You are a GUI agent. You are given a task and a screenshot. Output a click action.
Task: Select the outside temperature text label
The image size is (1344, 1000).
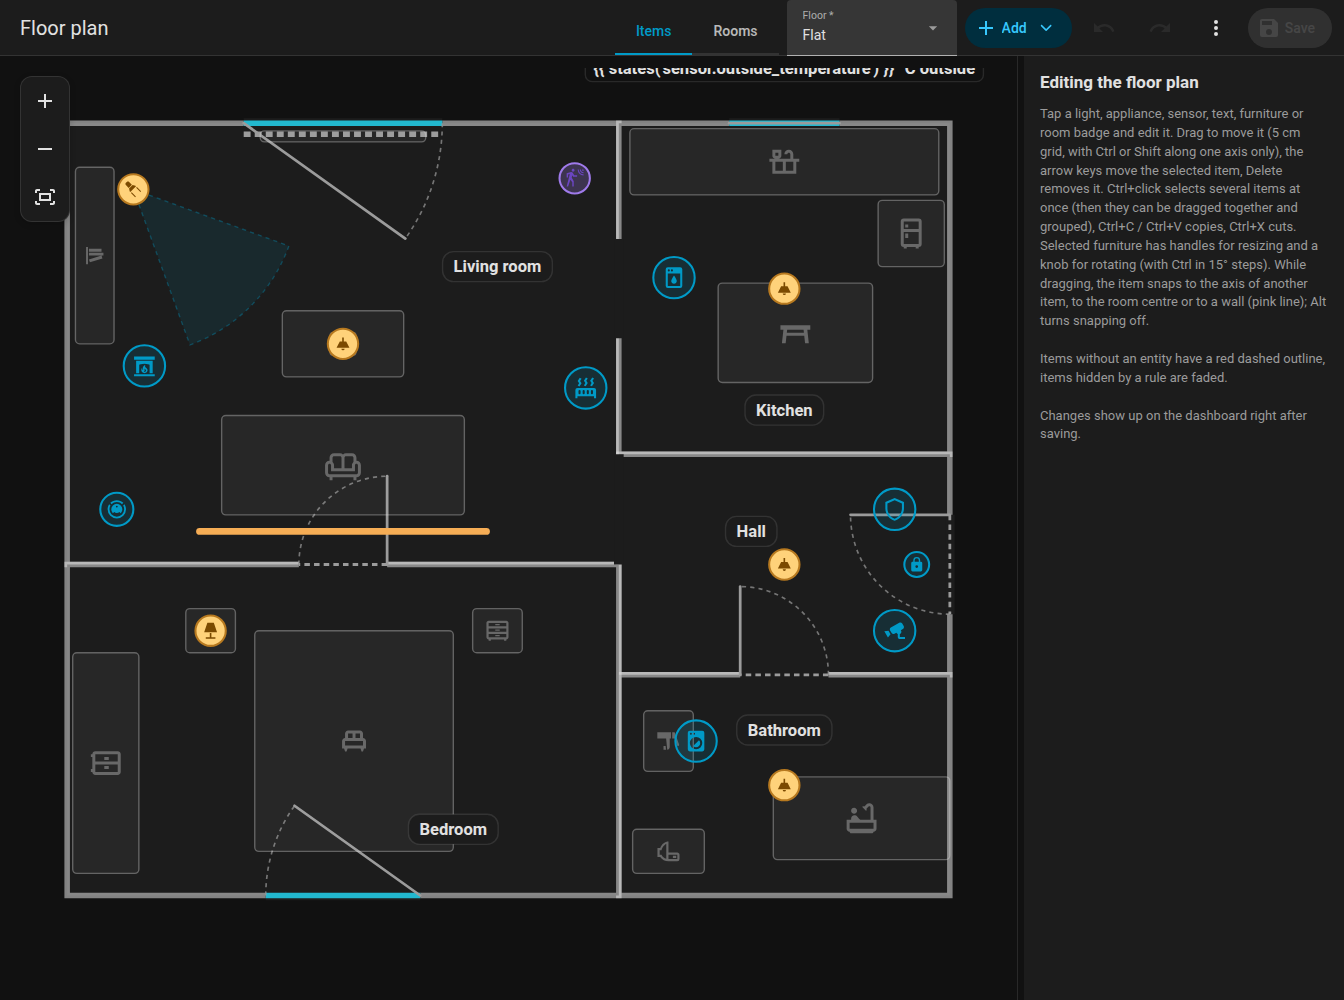point(784,70)
